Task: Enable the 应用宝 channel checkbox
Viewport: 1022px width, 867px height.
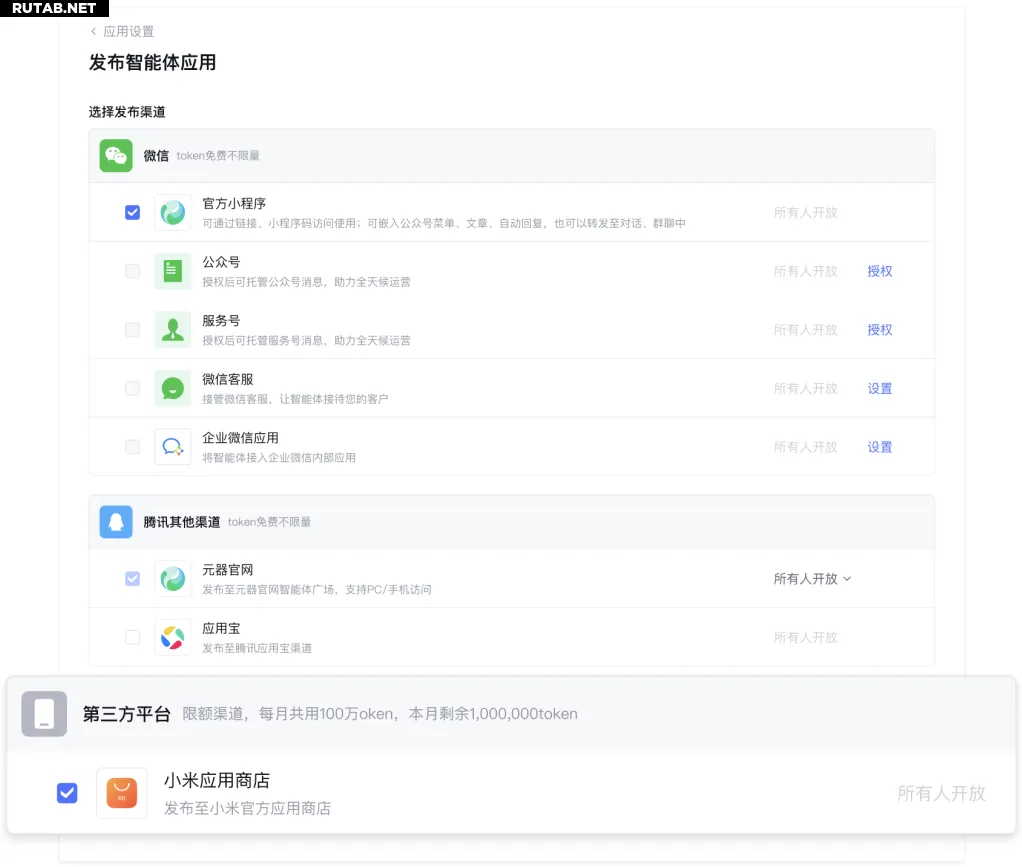Action: [132, 637]
